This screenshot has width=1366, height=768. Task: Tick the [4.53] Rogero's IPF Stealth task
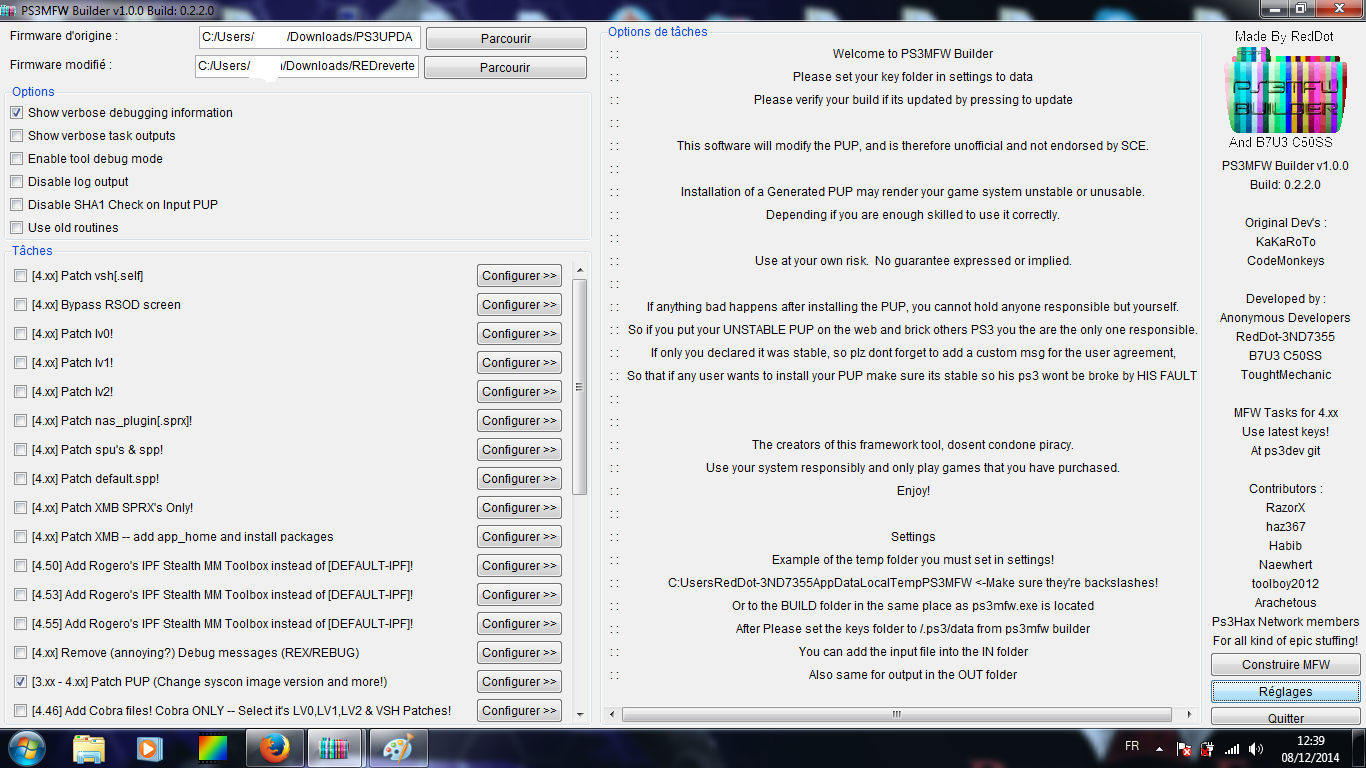coord(21,595)
